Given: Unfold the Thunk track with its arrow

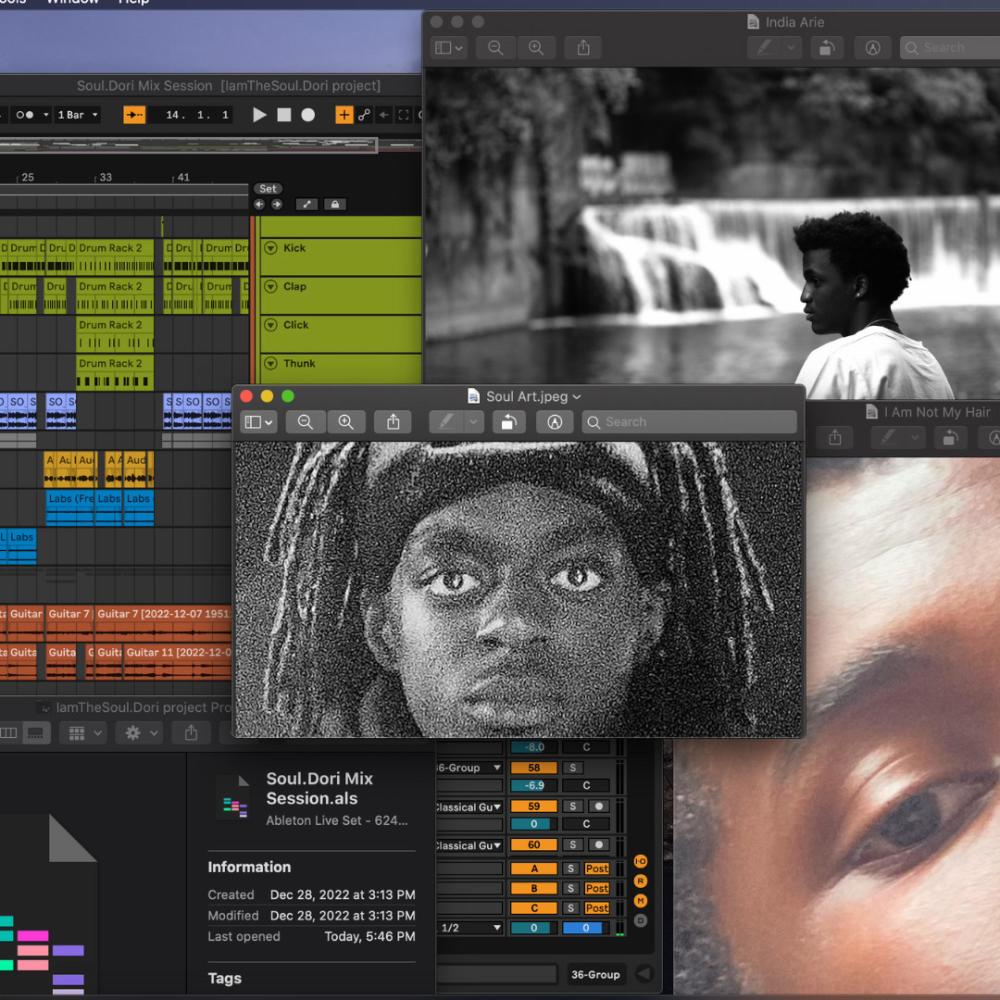Looking at the screenshot, I should tap(270, 363).
